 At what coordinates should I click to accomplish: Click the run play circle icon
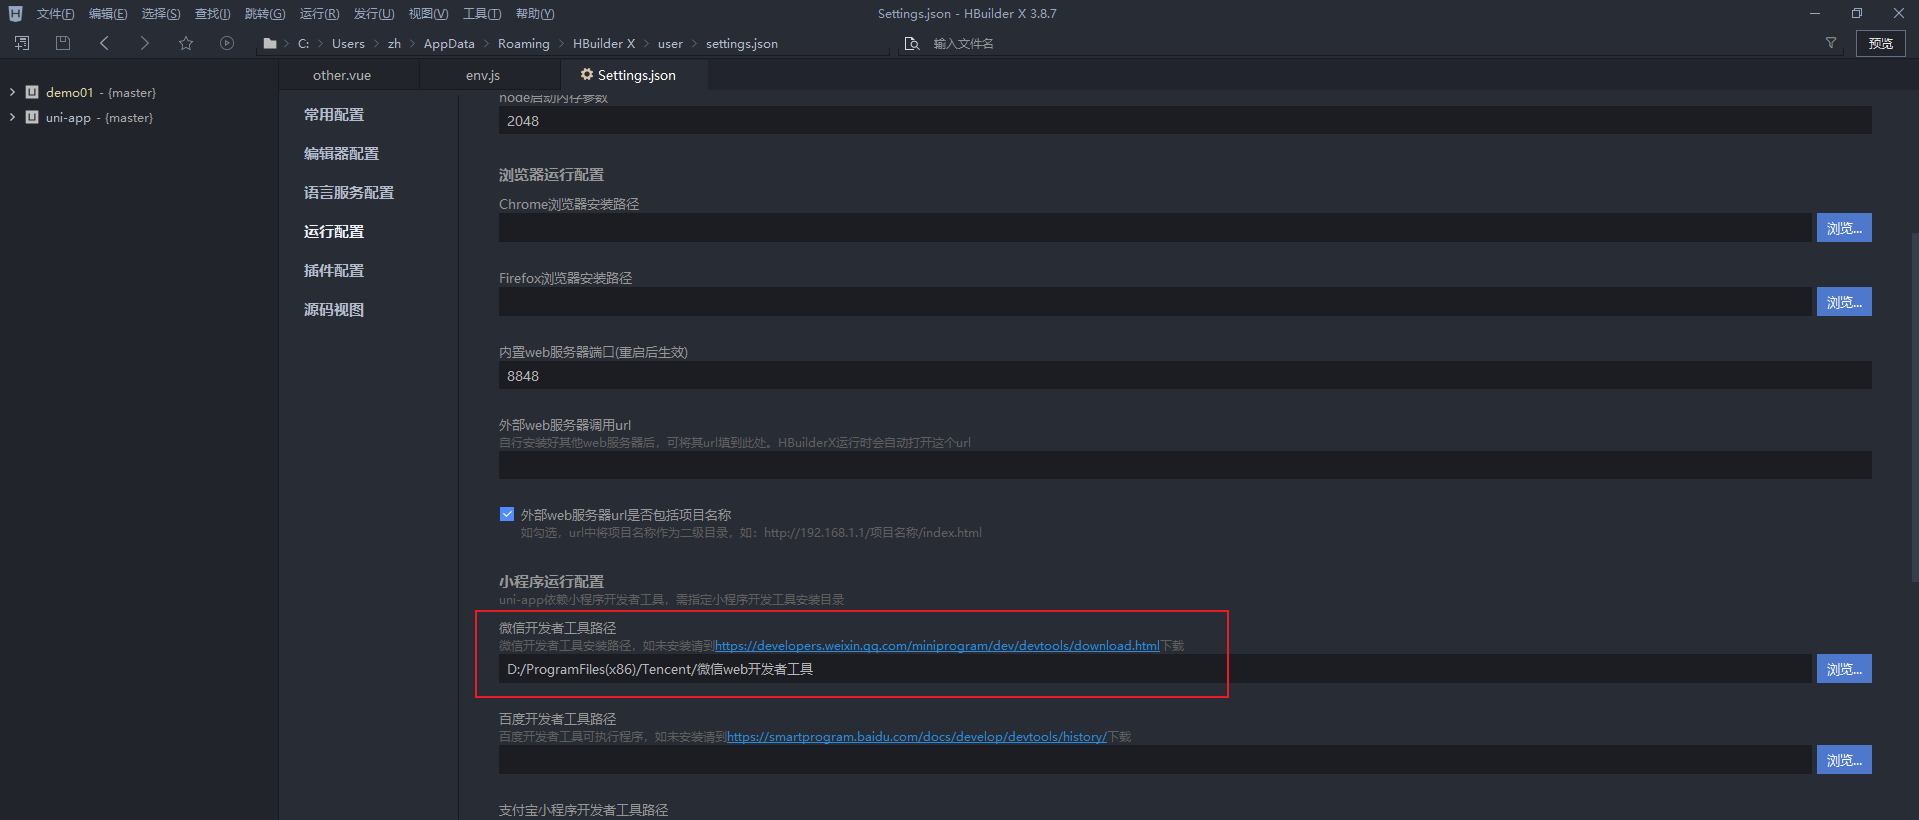click(227, 43)
